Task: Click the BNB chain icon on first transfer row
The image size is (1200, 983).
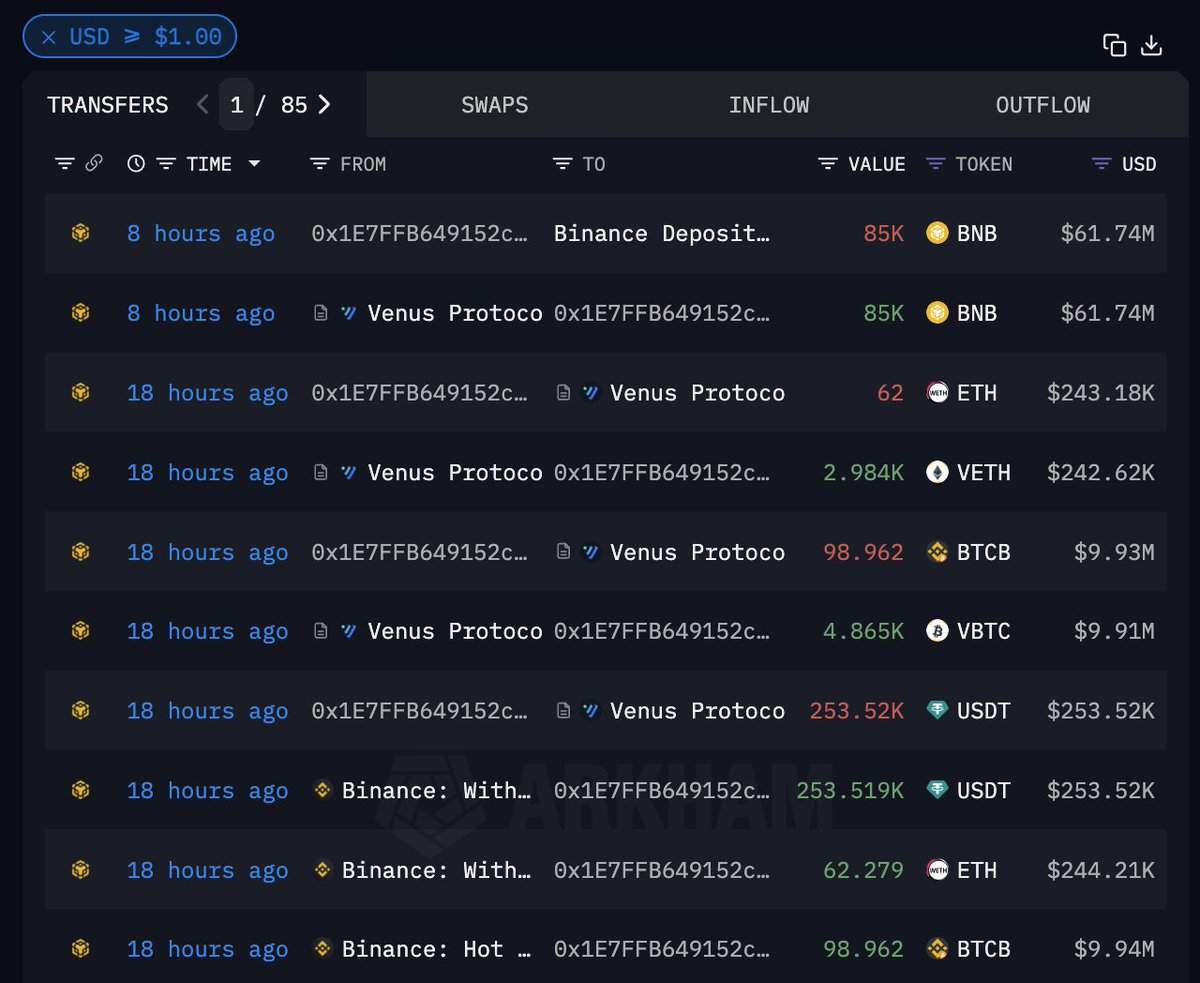Action: coord(80,233)
